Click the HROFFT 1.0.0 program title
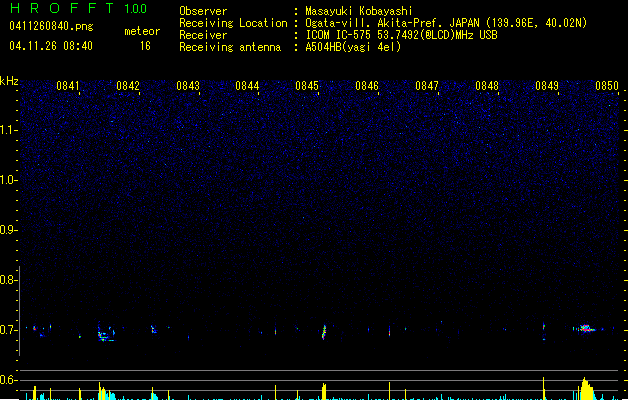The image size is (629, 400). (78, 8)
